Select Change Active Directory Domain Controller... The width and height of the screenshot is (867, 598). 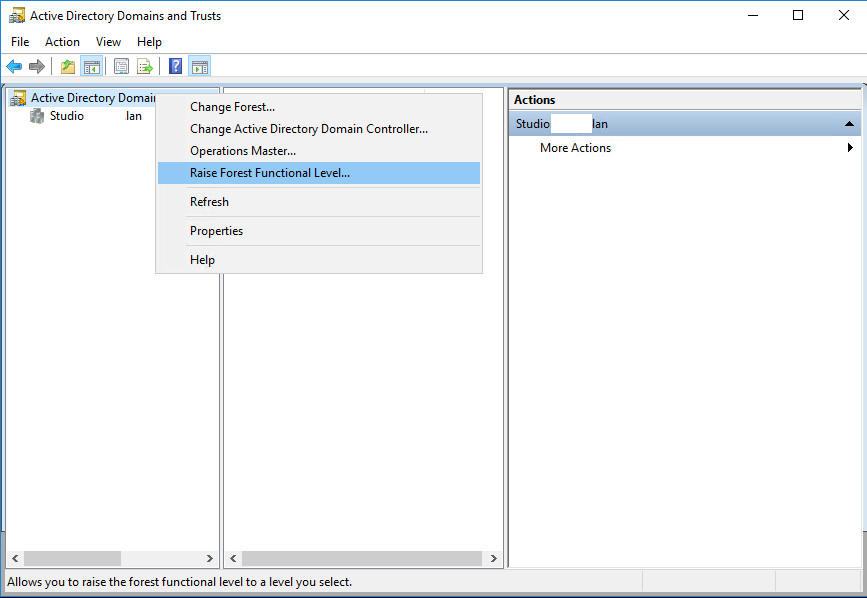point(319,129)
